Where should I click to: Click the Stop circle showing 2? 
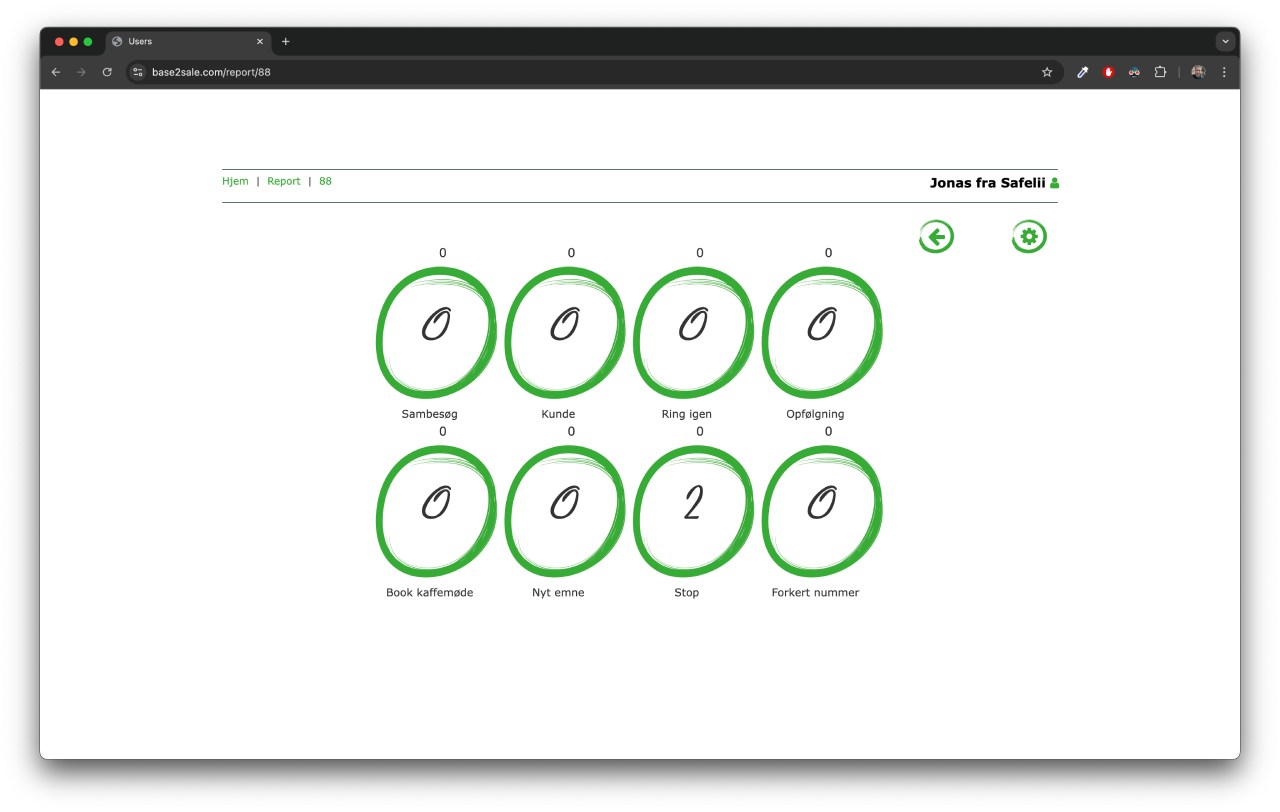[x=693, y=511]
